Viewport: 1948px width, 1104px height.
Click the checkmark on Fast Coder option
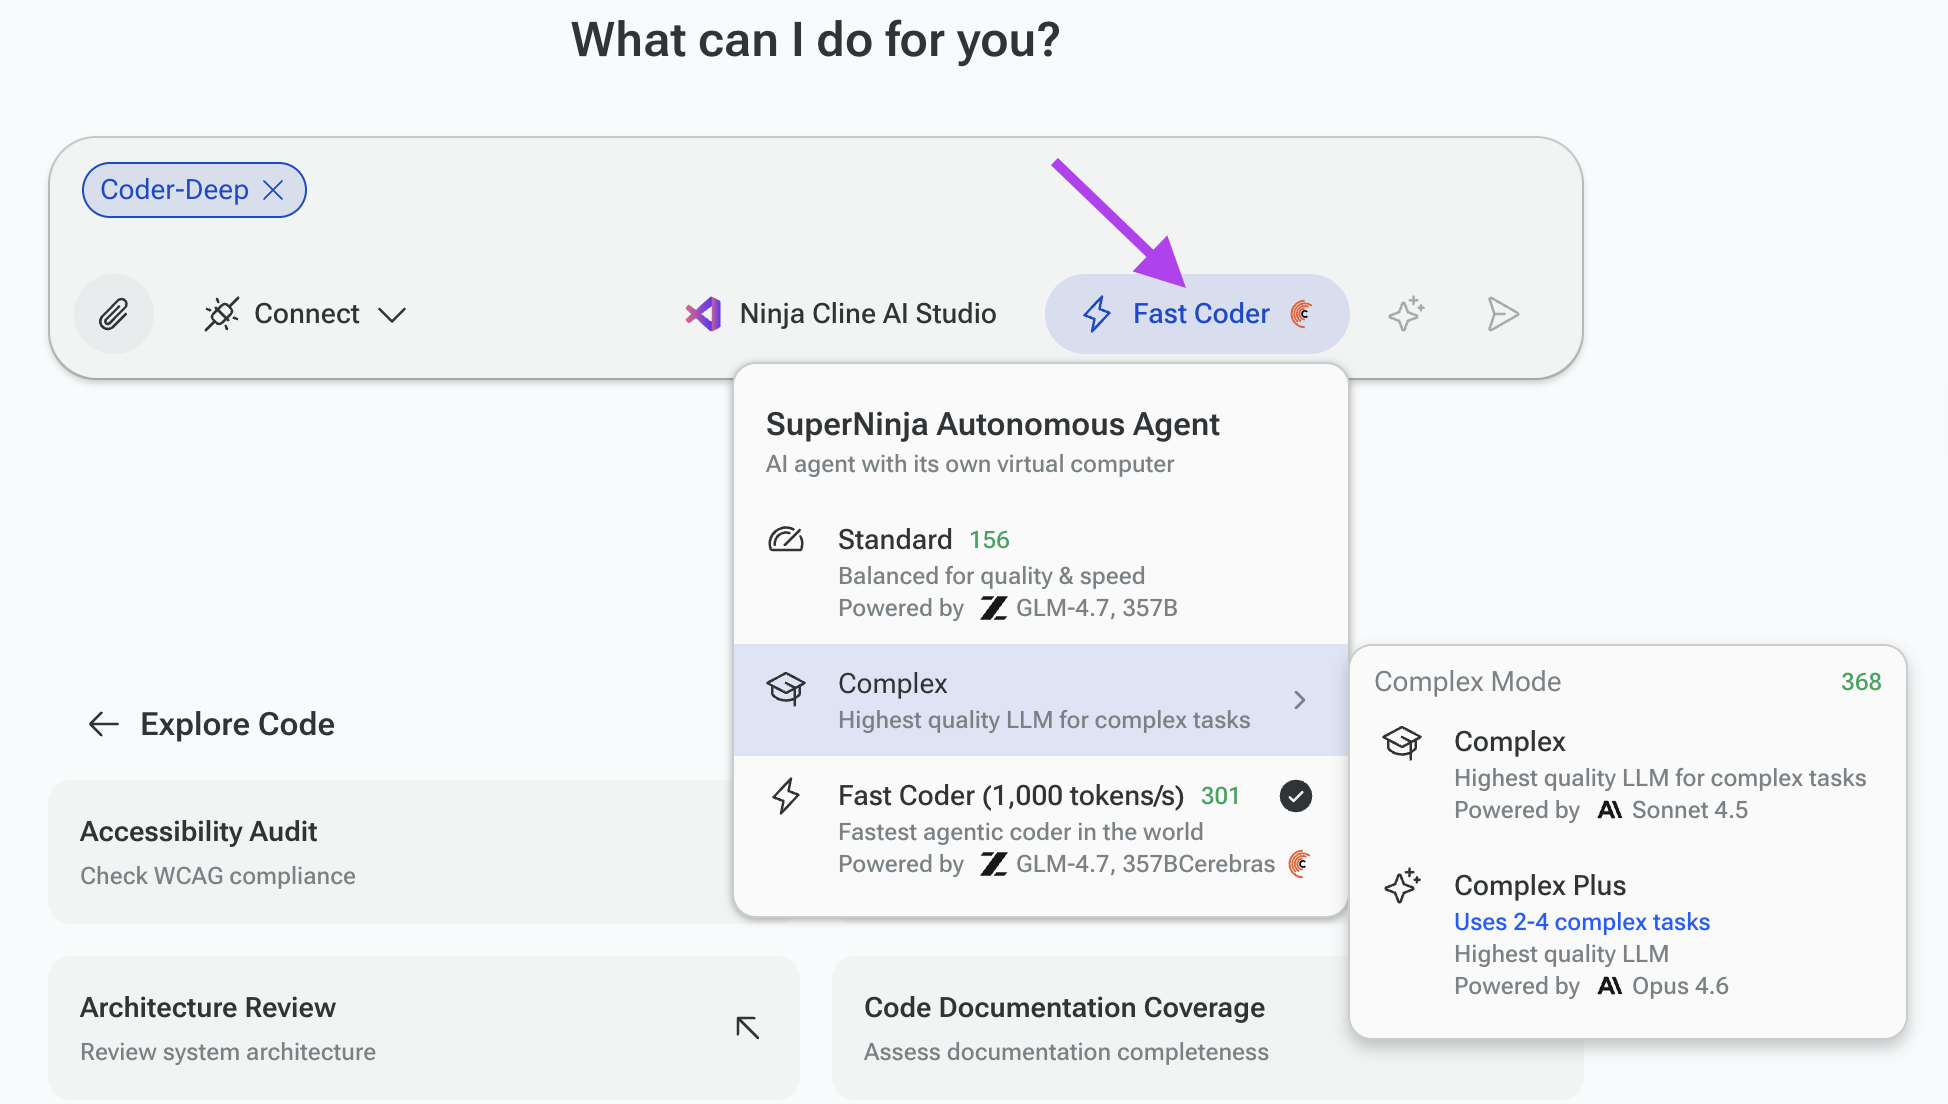pyautogui.click(x=1296, y=796)
